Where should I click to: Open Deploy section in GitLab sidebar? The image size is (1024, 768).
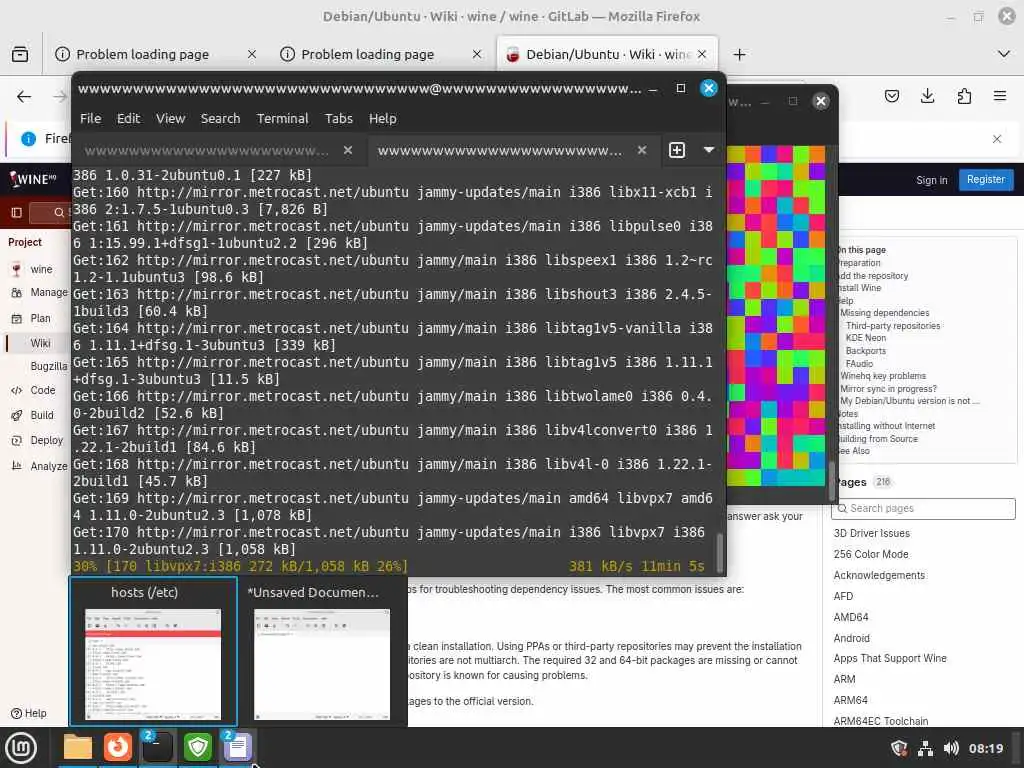pos(46,440)
